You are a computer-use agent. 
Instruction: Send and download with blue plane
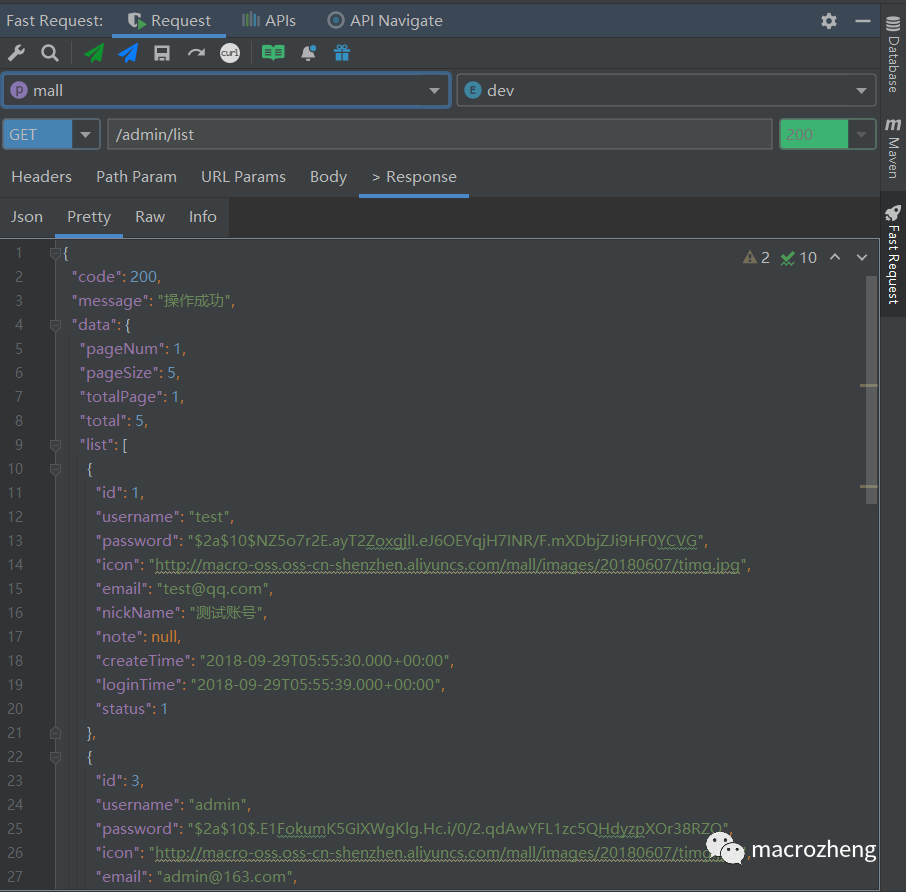click(128, 53)
